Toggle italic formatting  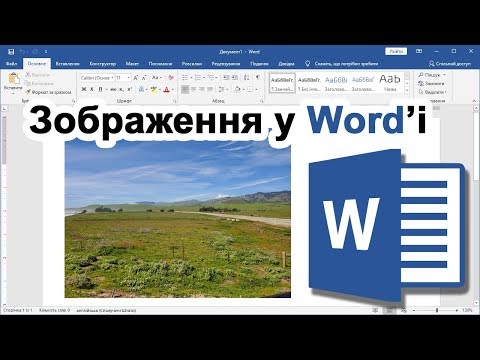tap(92, 89)
